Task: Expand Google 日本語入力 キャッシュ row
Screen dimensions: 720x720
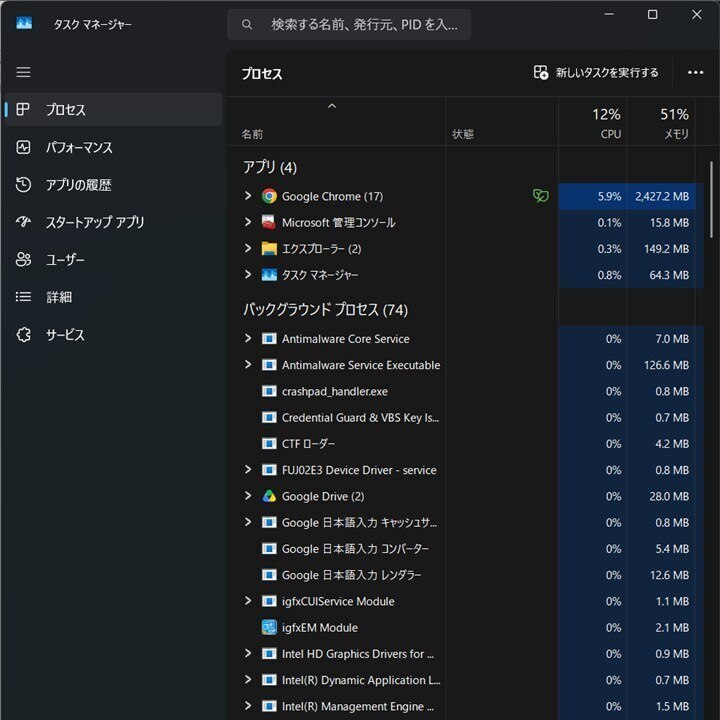Action: tap(248, 522)
